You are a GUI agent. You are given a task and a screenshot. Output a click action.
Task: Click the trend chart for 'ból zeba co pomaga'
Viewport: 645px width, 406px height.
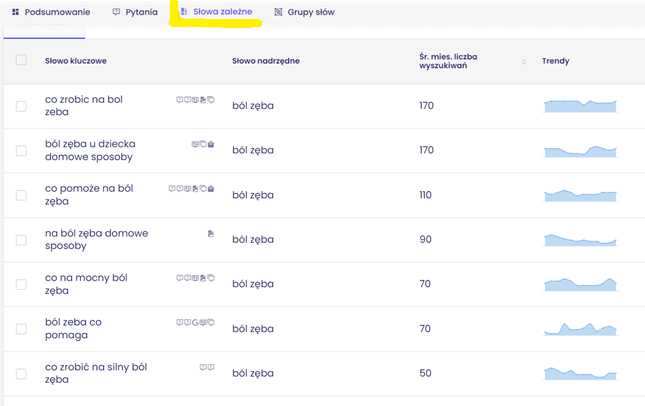tap(580, 328)
